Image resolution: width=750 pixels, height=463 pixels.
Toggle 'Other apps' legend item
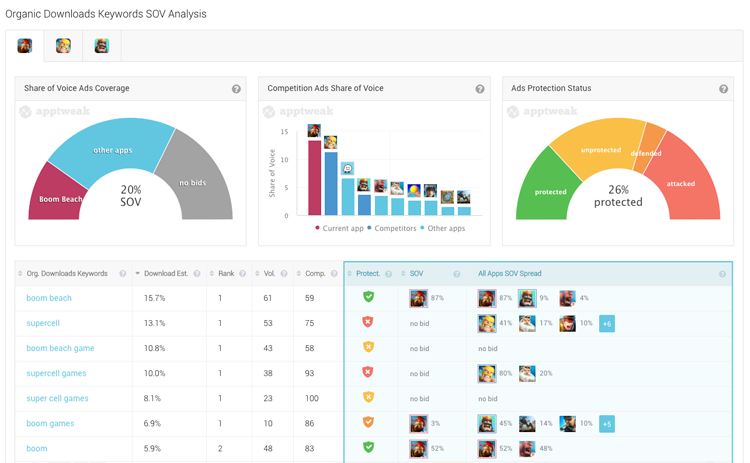[442, 229]
